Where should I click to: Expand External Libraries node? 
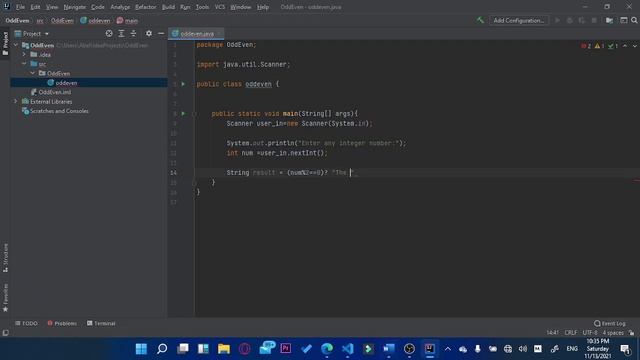pos(16,101)
